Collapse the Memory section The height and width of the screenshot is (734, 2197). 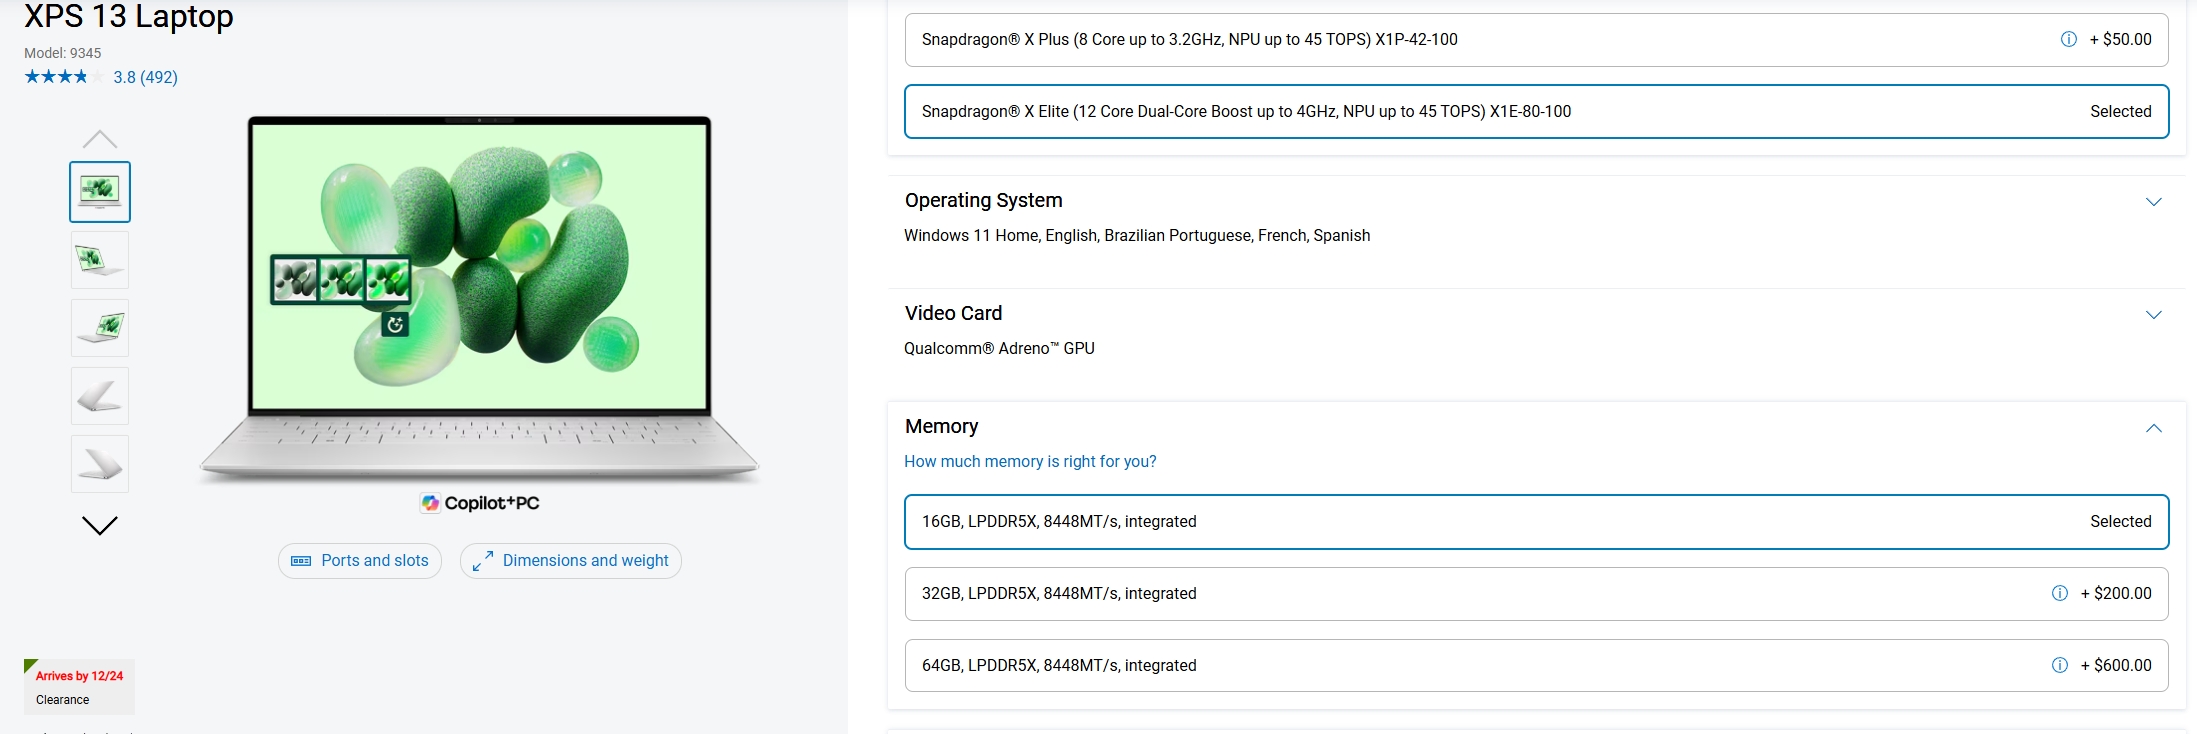click(2153, 428)
